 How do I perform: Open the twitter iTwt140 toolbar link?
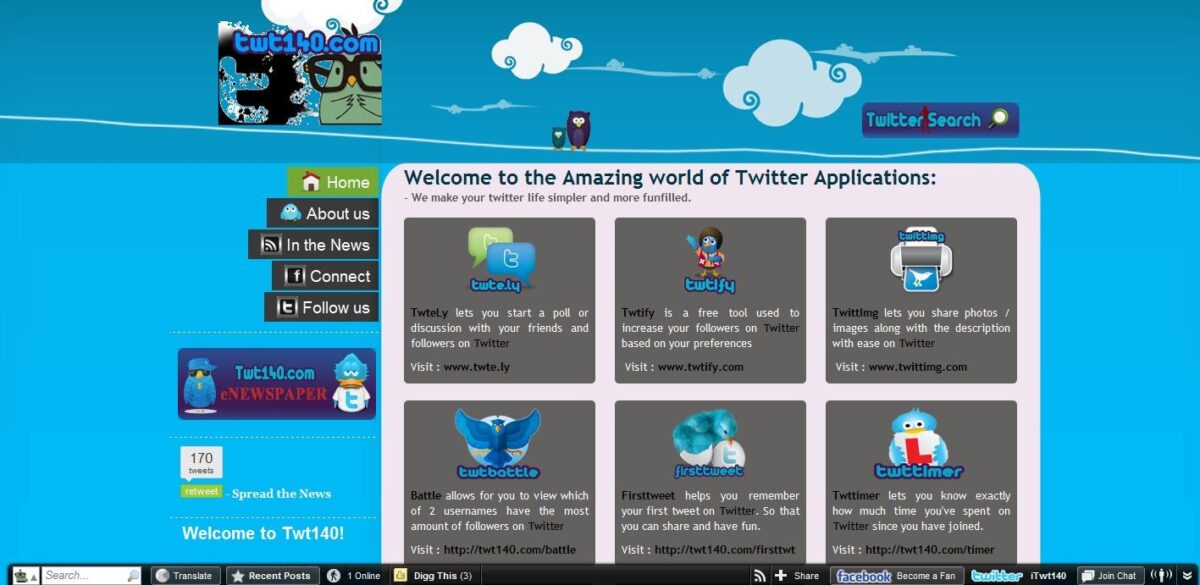coord(1019,576)
